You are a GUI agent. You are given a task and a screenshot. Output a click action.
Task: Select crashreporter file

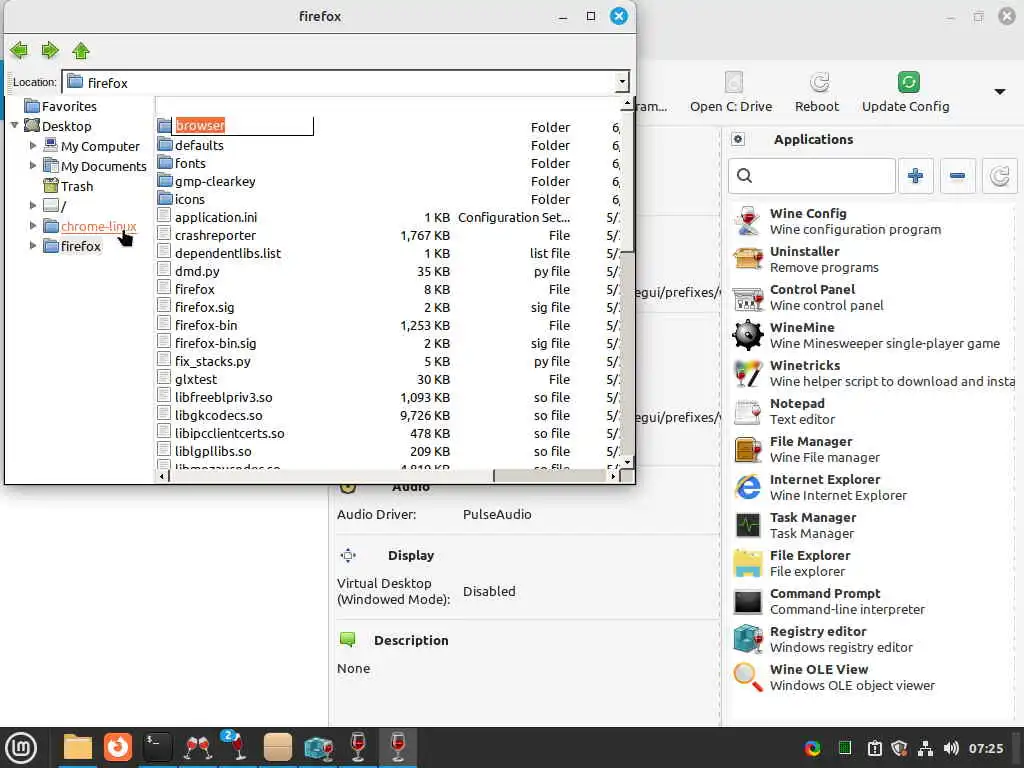[x=215, y=235]
